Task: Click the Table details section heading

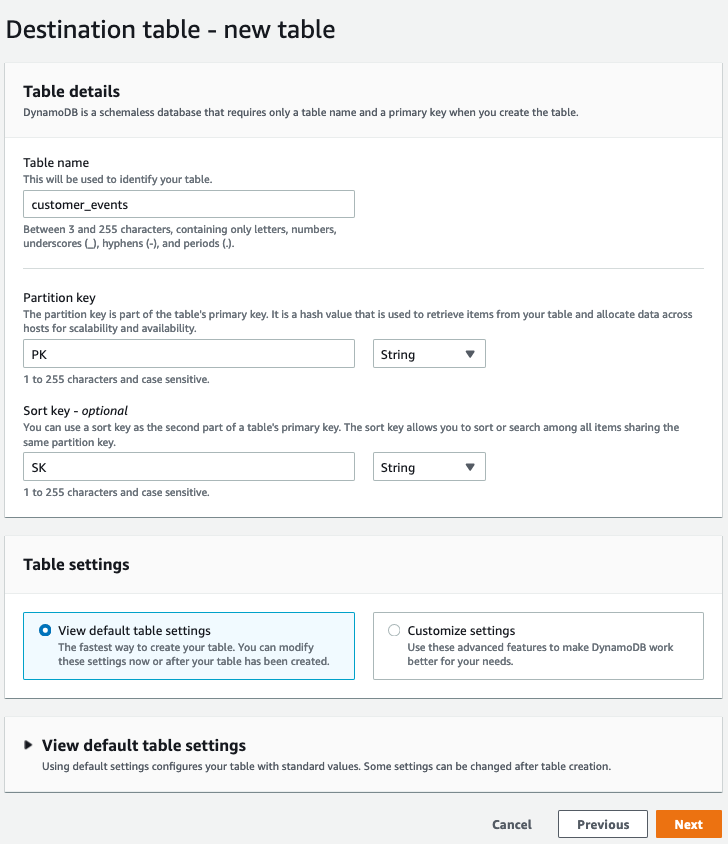Action: [x=71, y=92]
